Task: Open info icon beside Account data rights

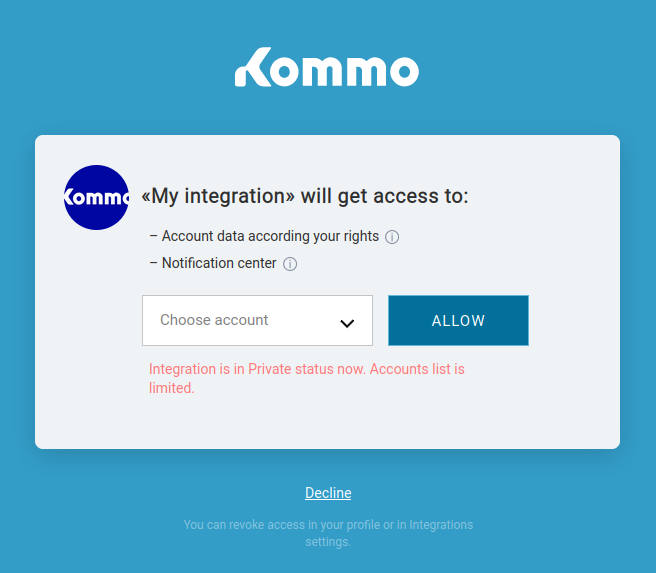Action: point(392,237)
